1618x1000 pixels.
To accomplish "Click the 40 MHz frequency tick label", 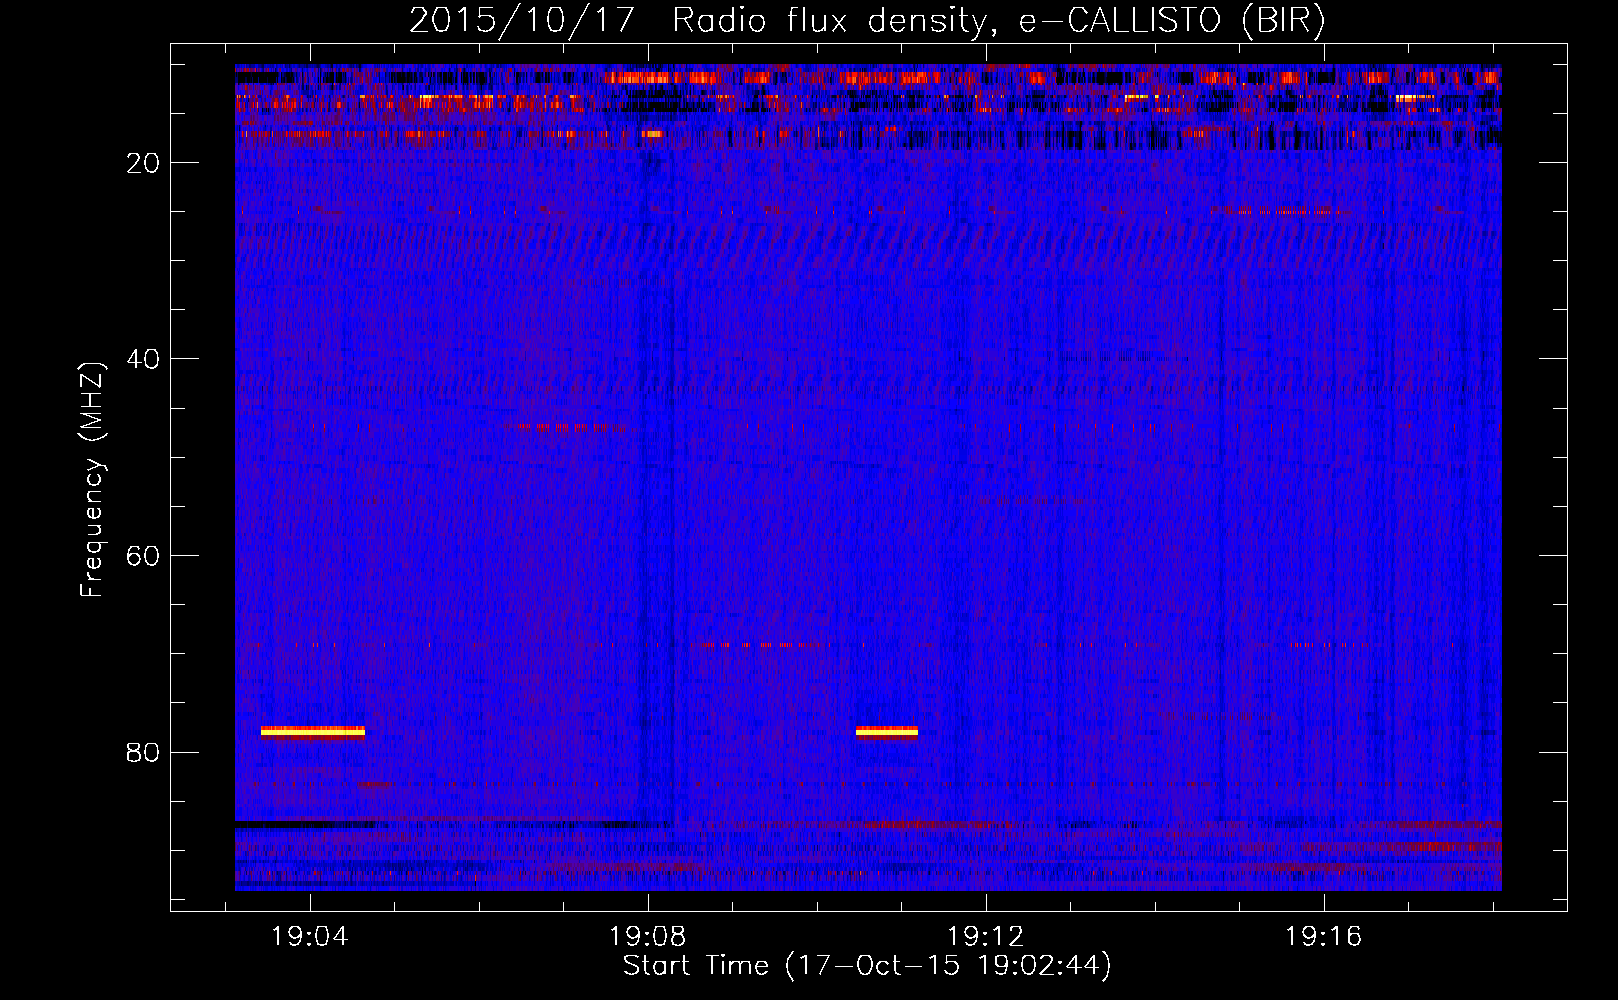I will [144, 359].
